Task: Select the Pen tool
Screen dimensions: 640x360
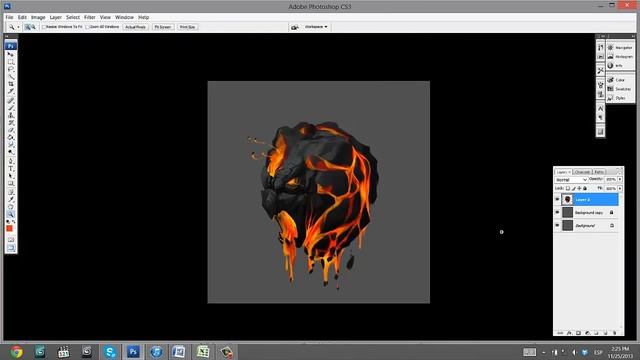Action: point(11,161)
